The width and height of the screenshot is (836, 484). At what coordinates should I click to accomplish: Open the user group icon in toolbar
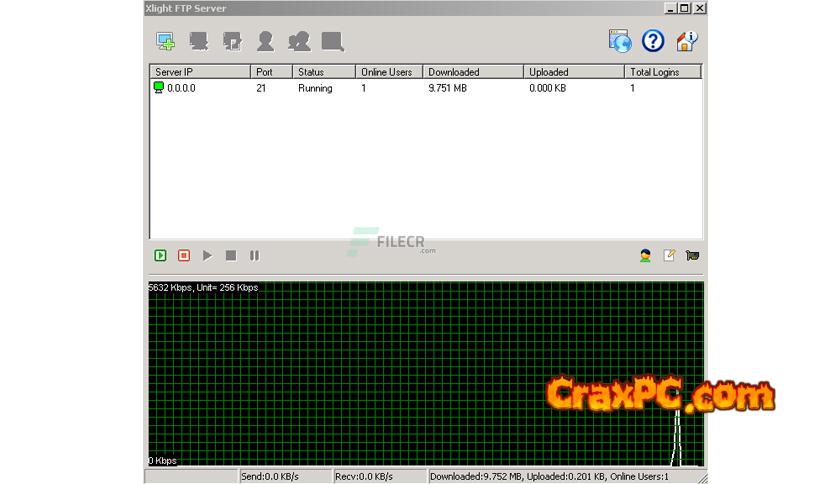[x=298, y=41]
